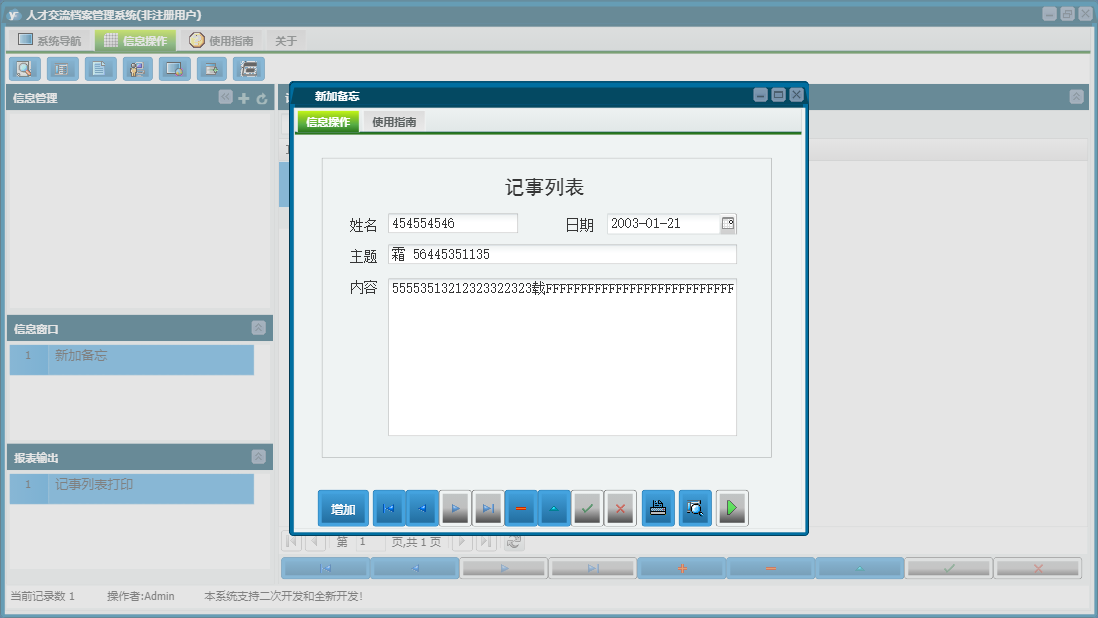The width and height of the screenshot is (1098, 618).
Task: Select 记事列表打印 row in 报表输出
Action: [132, 489]
